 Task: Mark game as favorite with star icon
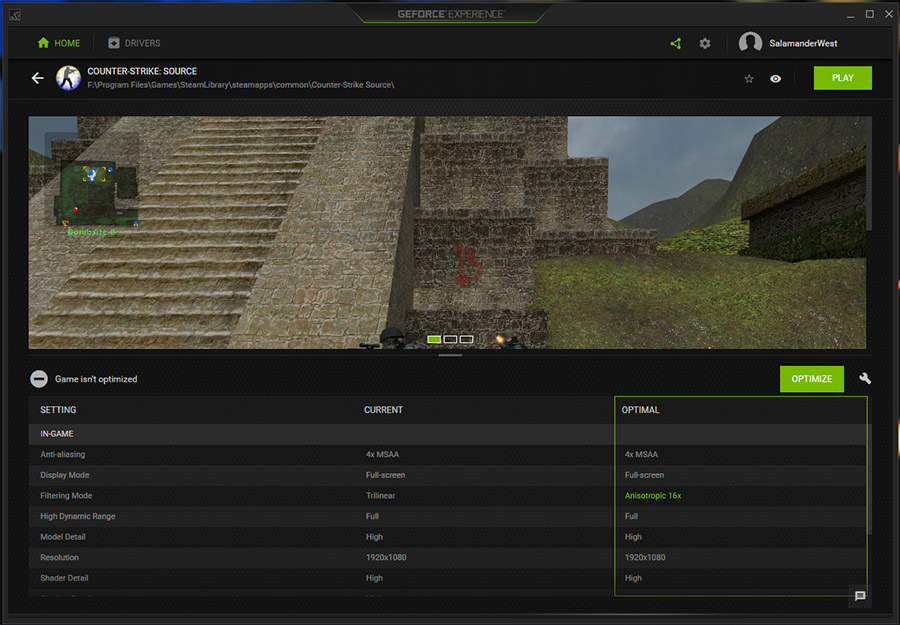click(x=749, y=79)
